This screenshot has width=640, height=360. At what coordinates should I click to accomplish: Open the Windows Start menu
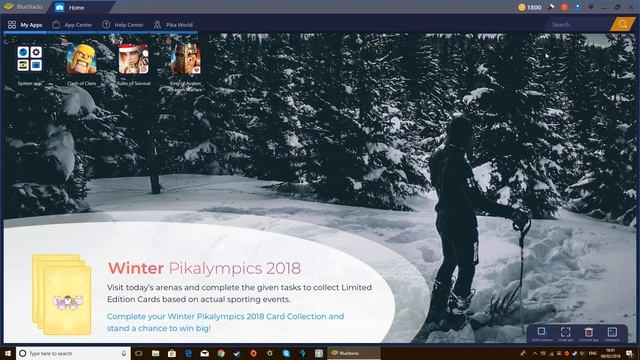[8, 353]
